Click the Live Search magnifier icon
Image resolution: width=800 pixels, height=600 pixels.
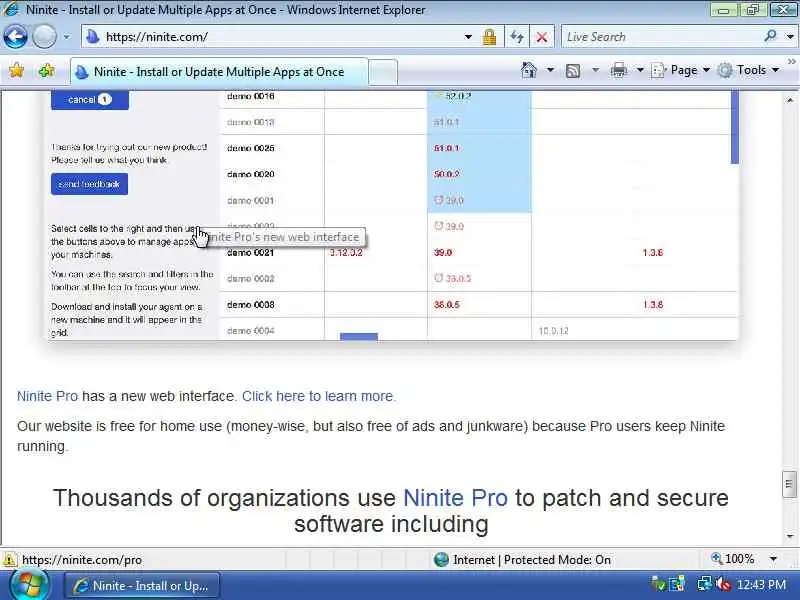tap(770, 36)
